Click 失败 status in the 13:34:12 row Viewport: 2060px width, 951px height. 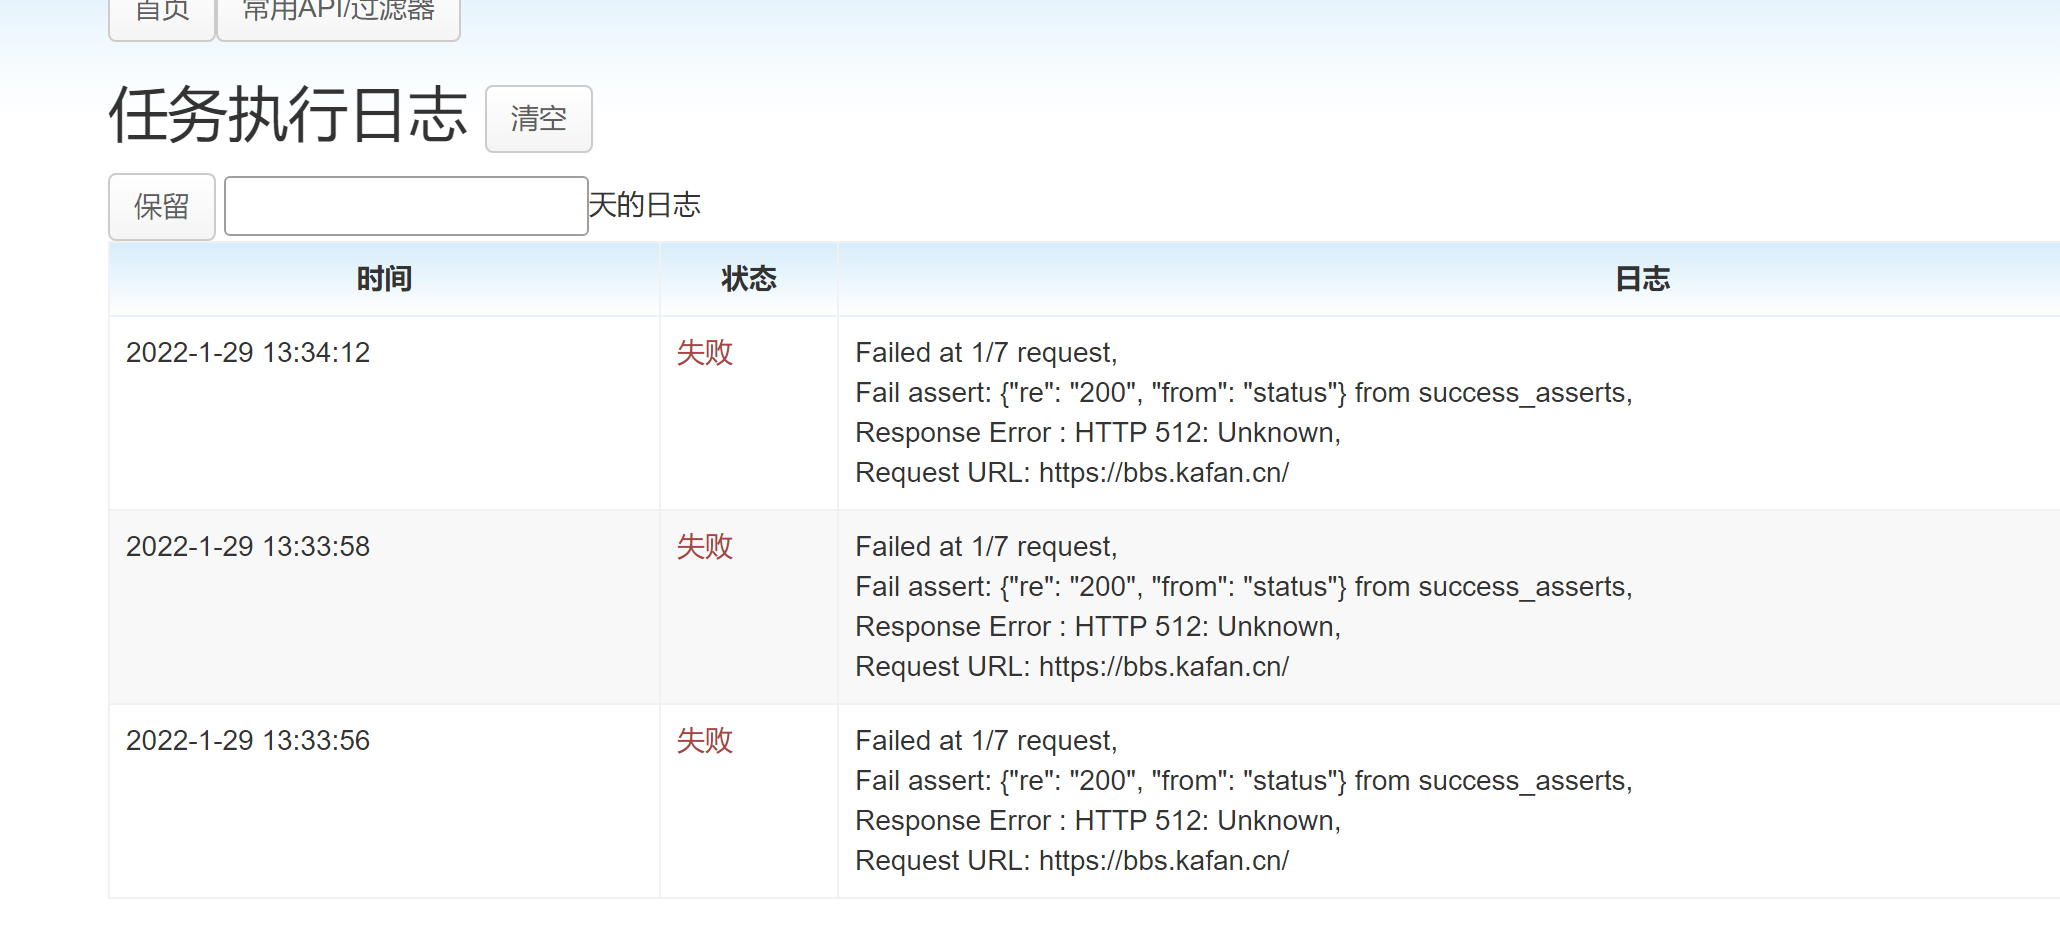705,353
